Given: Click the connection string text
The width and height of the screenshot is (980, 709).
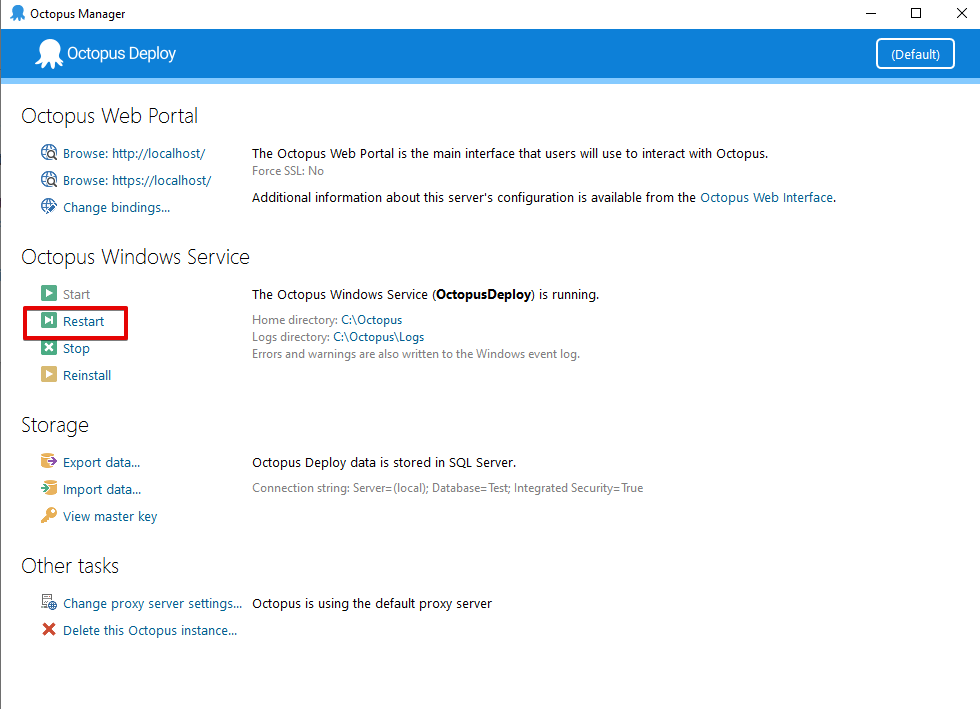Looking at the screenshot, I should pyautogui.click(x=448, y=488).
